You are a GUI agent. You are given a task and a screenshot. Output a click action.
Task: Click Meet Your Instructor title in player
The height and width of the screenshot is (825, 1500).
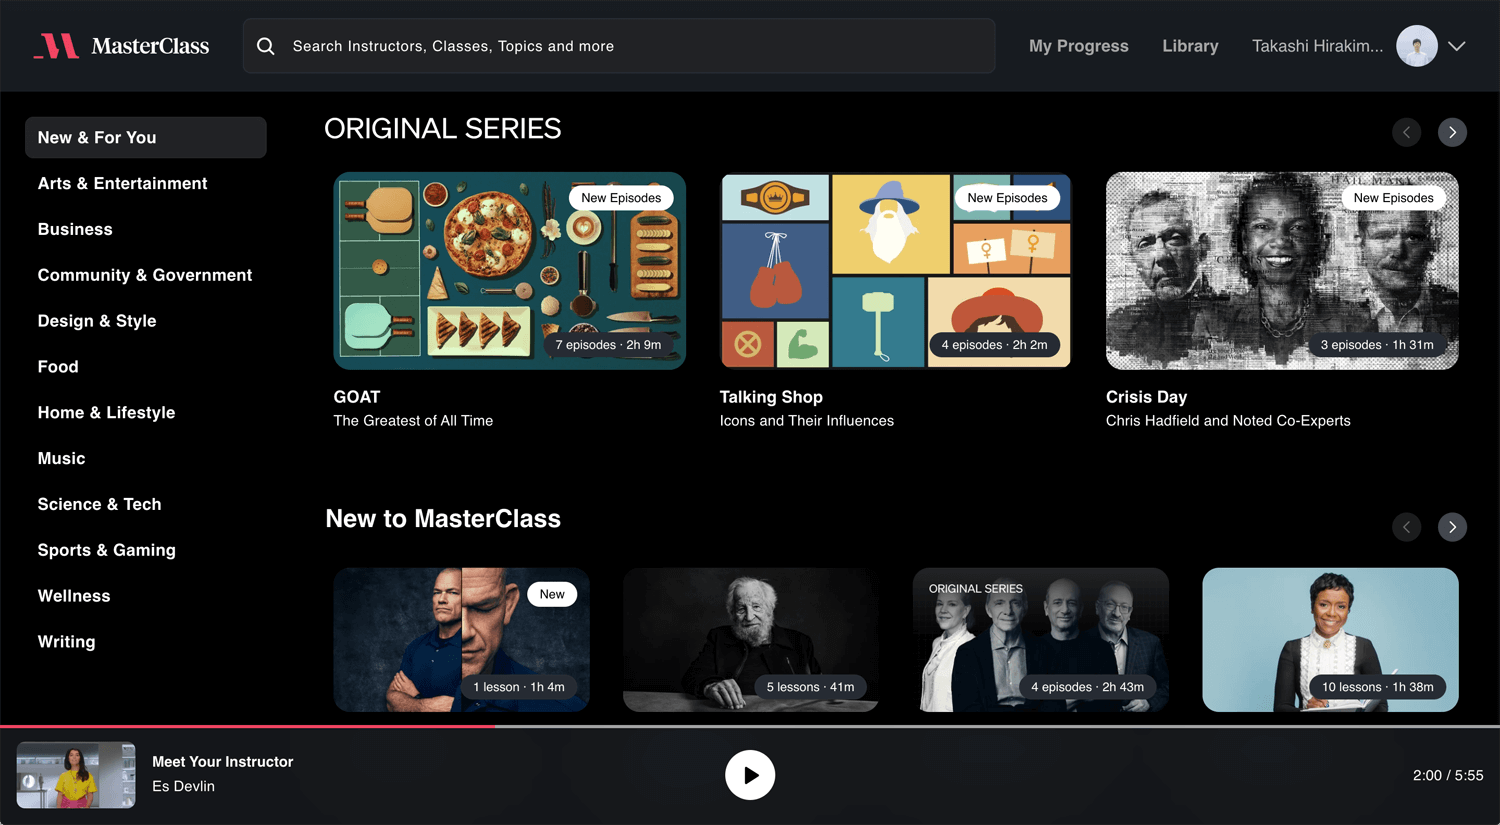click(223, 762)
